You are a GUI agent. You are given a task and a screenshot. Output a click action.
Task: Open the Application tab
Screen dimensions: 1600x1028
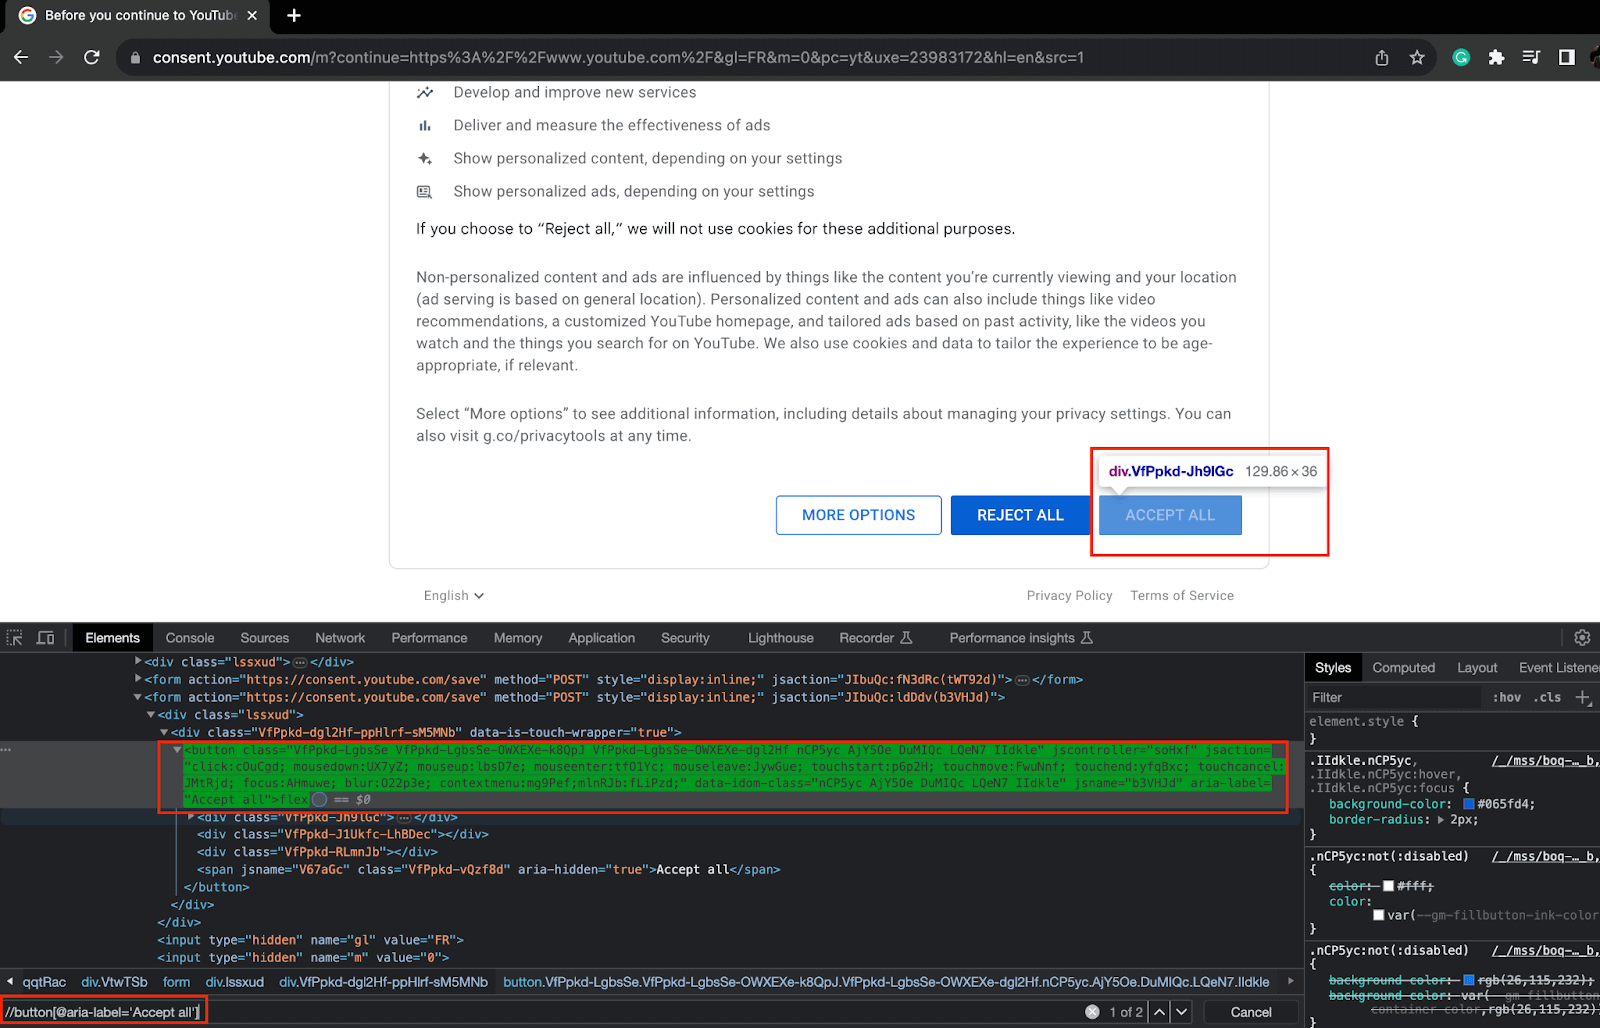click(x=601, y=637)
